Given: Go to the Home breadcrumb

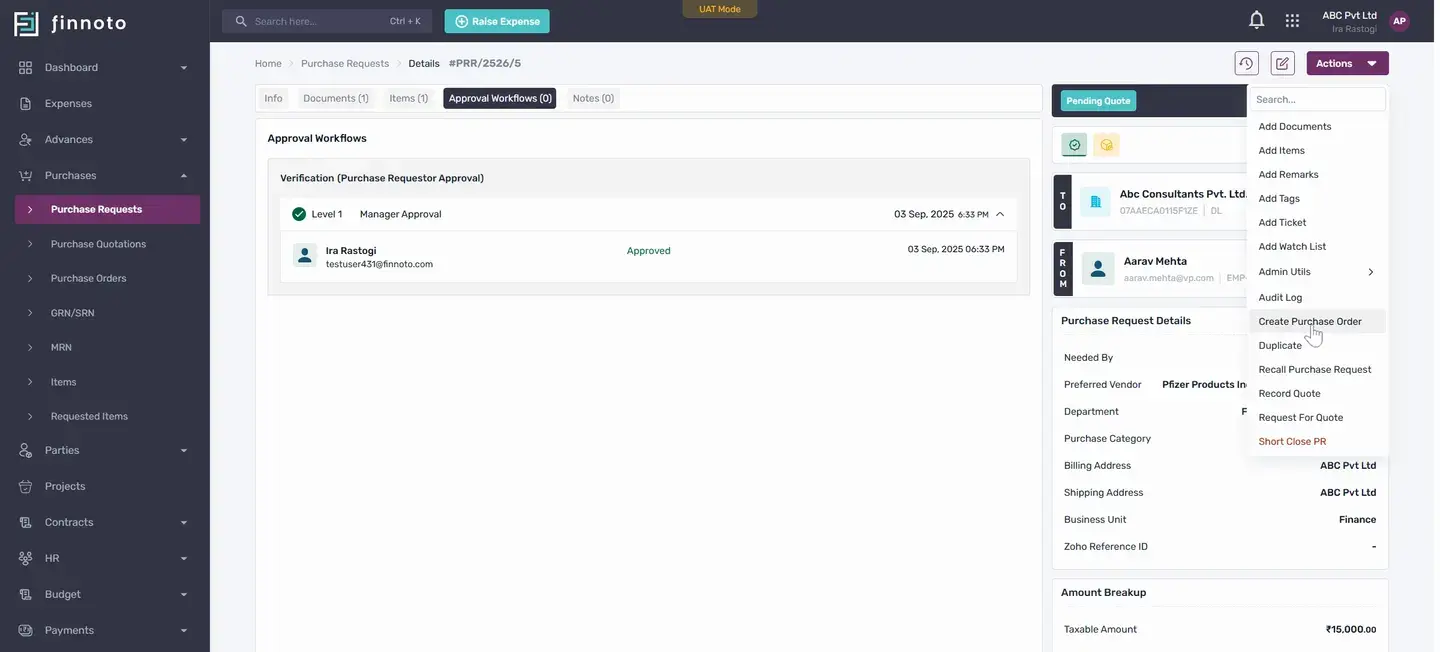Looking at the screenshot, I should tap(268, 63).
